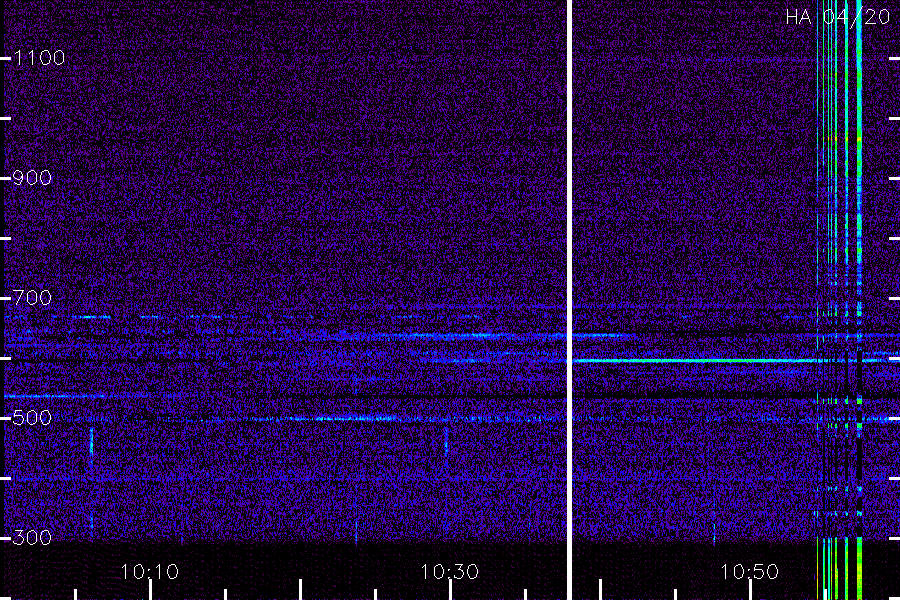Click the 1100 frequency axis label

(39, 58)
